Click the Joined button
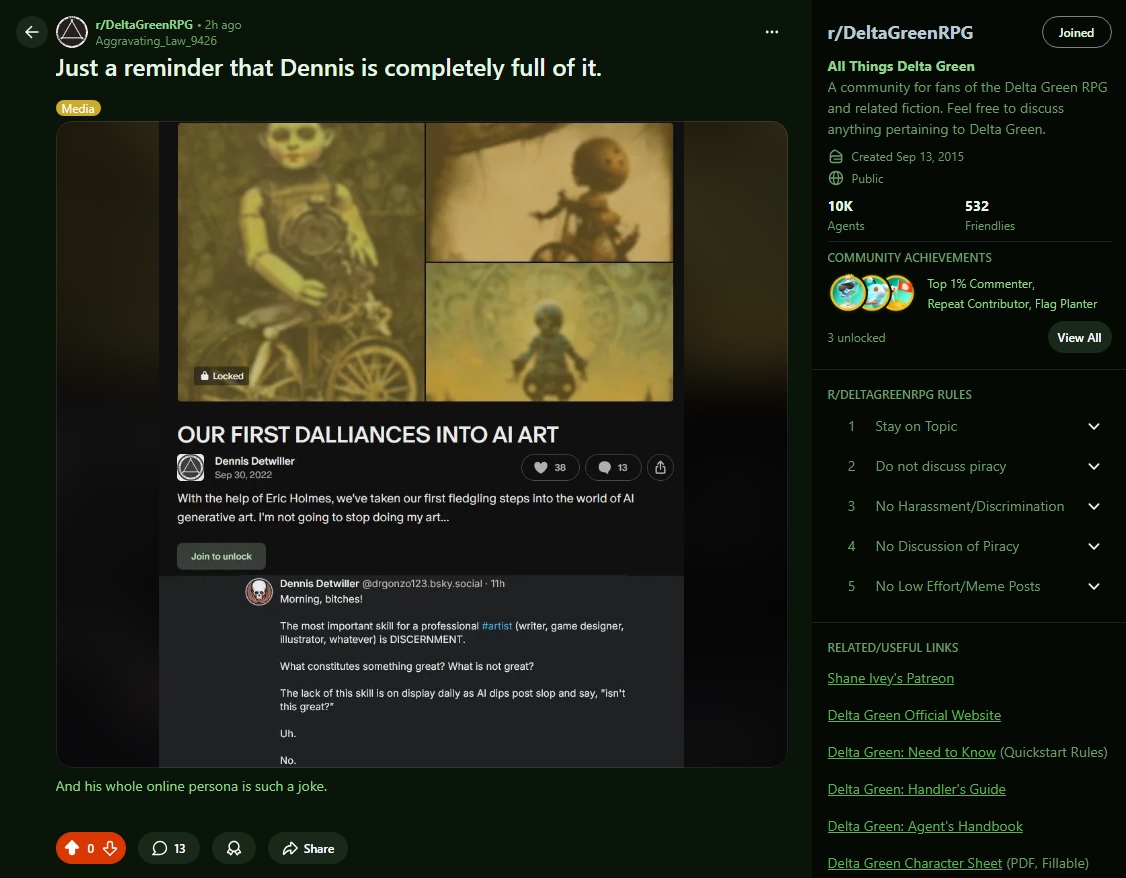This screenshot has height=878, width=1126. coord(1076,32)
